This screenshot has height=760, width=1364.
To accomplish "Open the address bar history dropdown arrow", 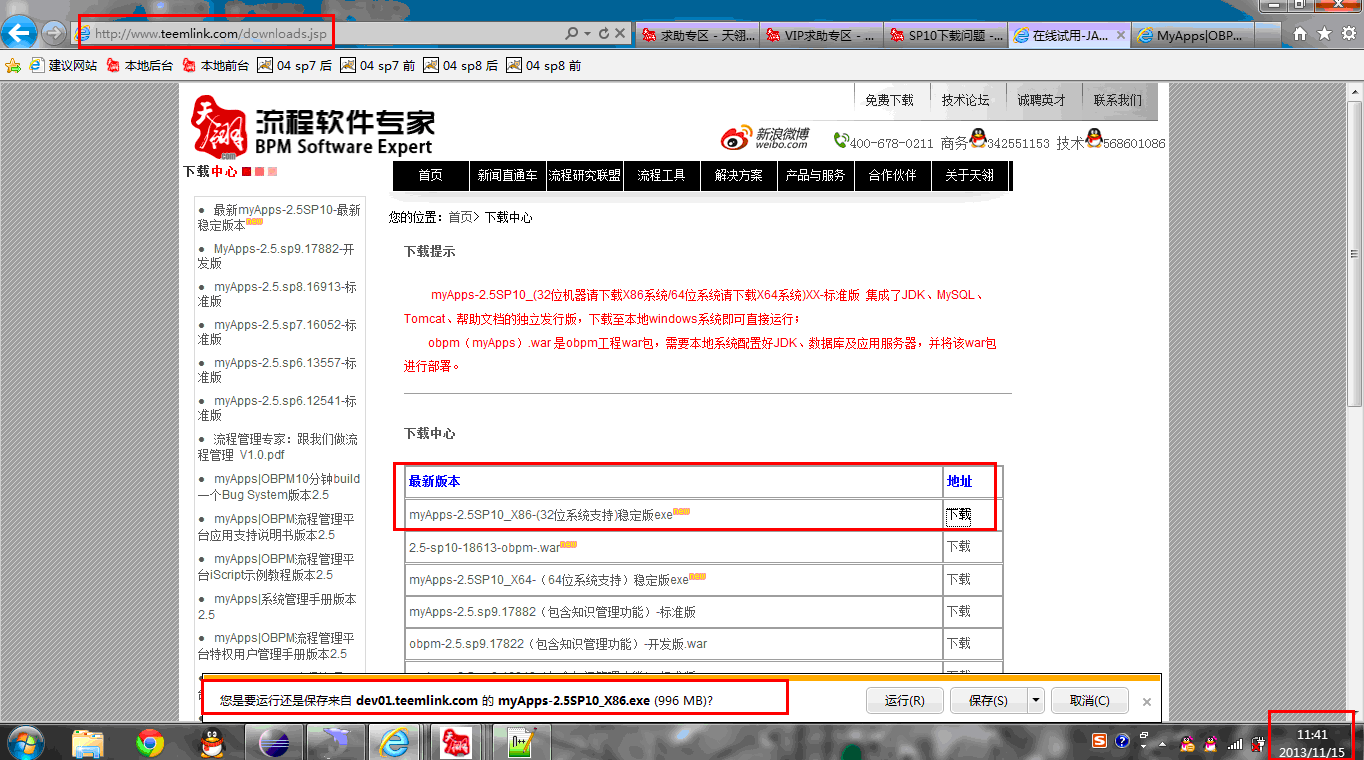I will tap(586, 34).
